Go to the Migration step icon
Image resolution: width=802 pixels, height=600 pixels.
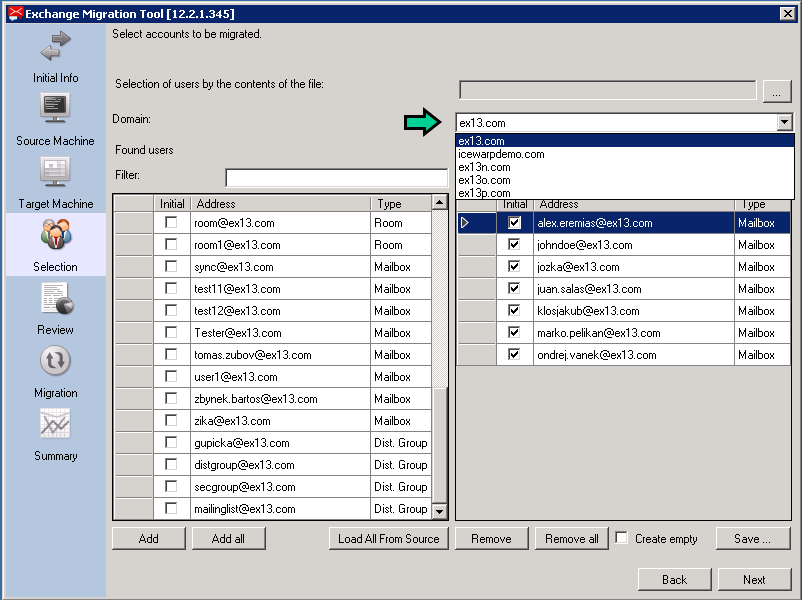pyautogui.click(x=55, y=361)
